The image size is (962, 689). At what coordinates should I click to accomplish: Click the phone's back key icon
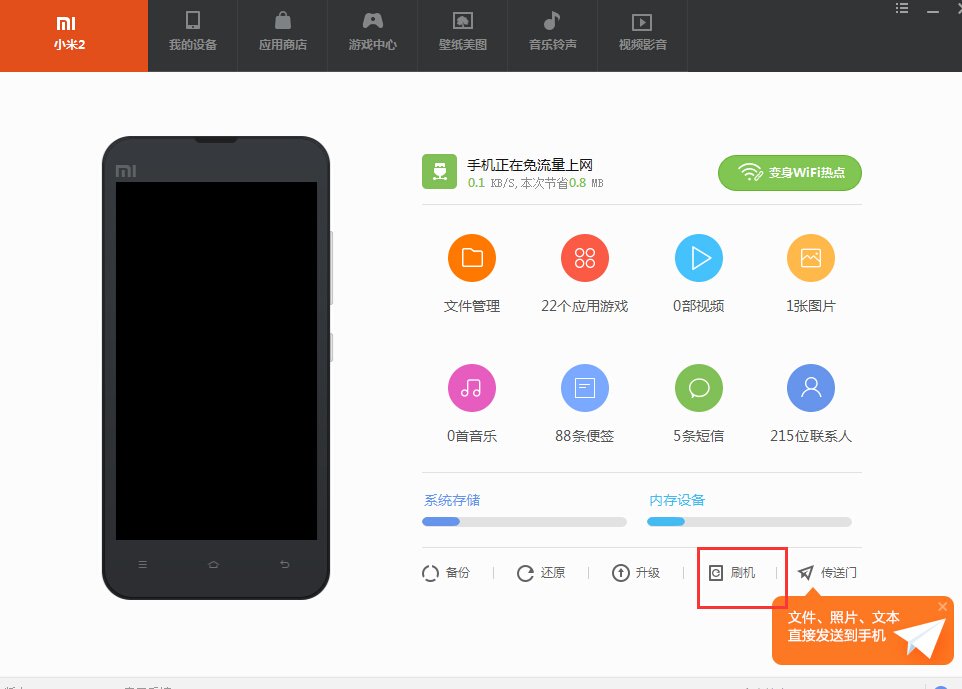(285, 564)
